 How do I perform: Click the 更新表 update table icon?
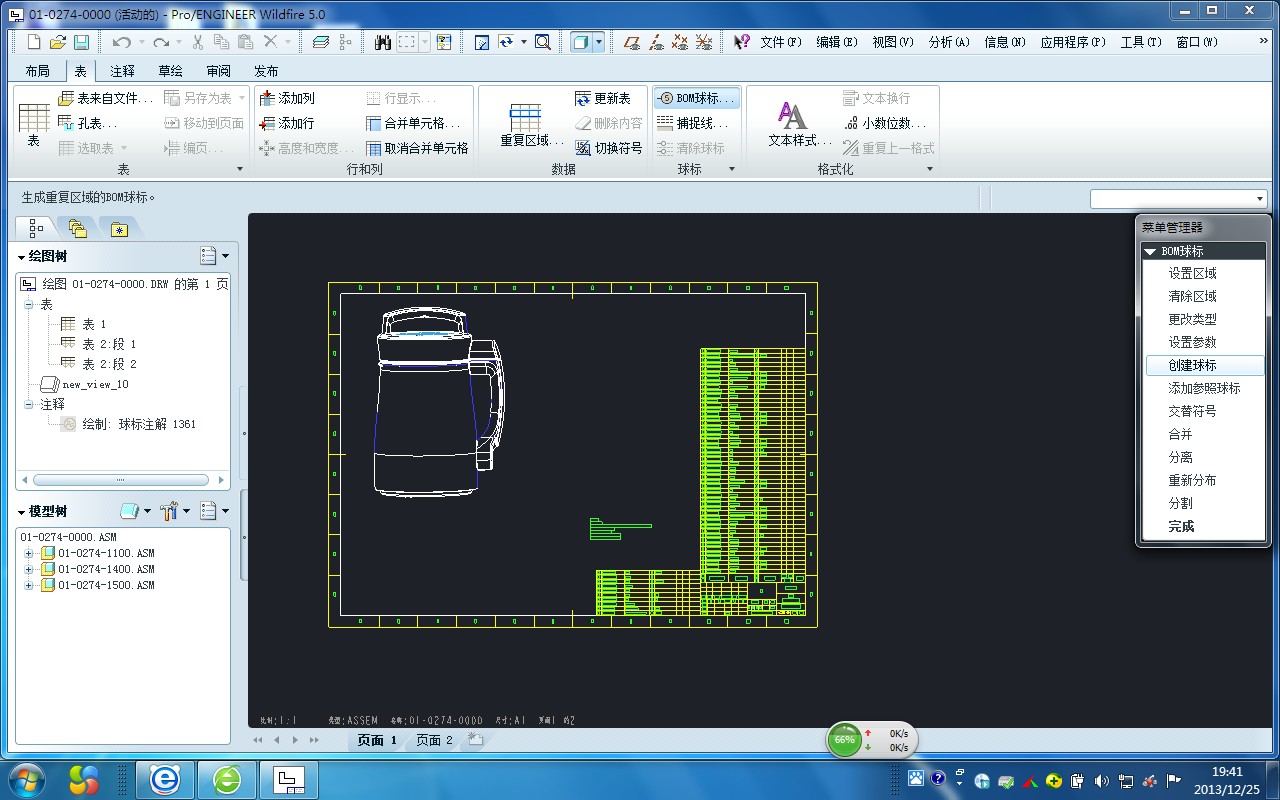pos(584,98)
